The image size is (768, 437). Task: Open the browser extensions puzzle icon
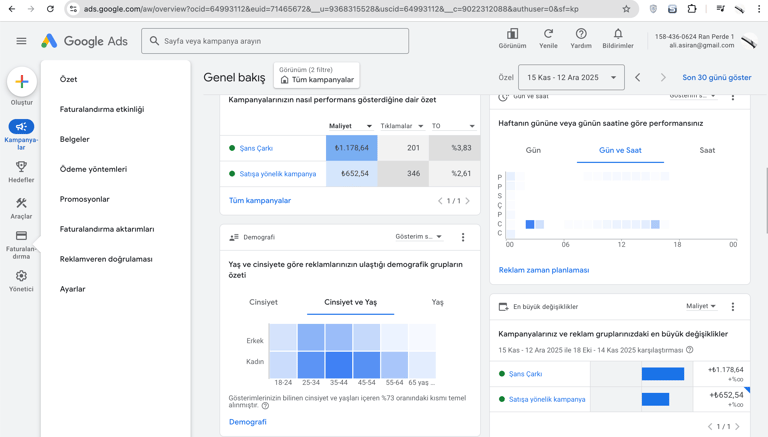pos(692,9)
